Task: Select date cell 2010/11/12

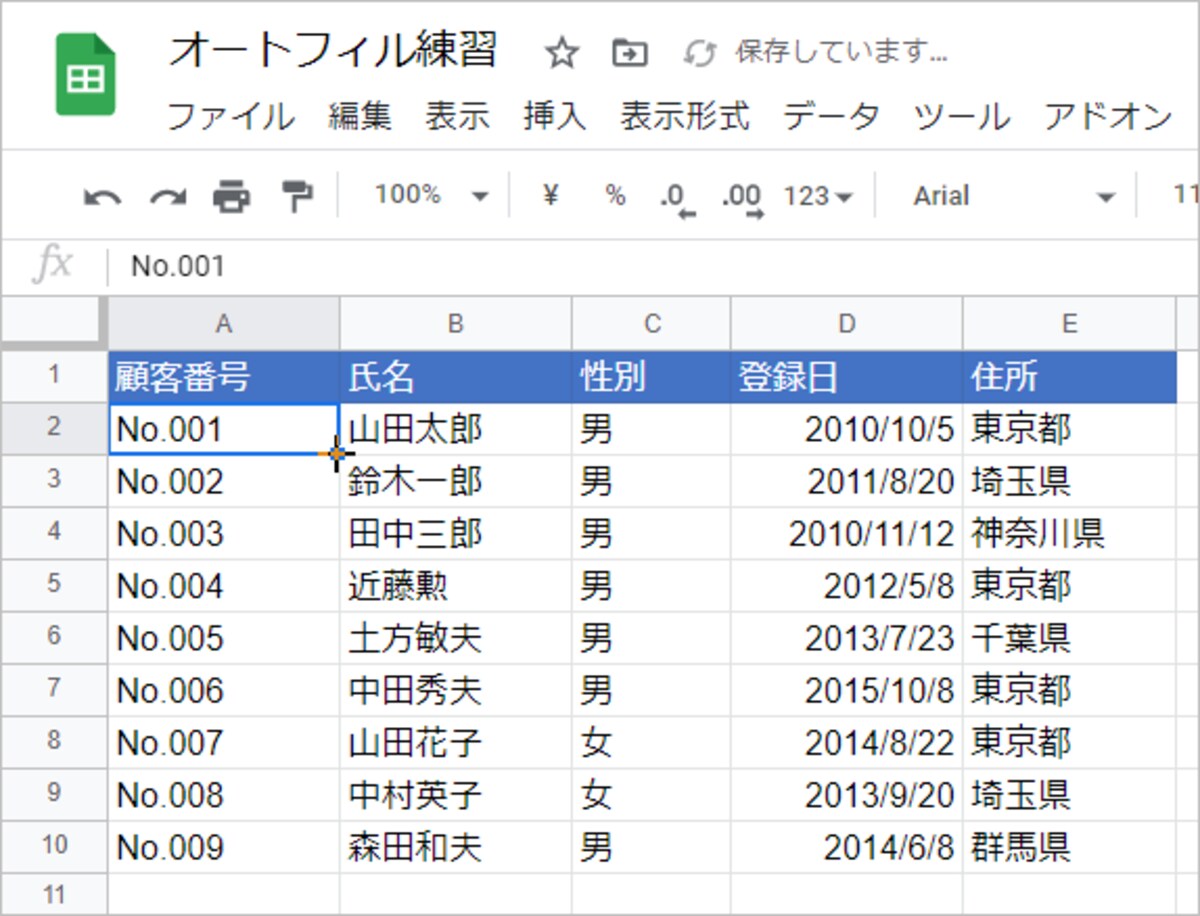Action: [x=846, y=533]
